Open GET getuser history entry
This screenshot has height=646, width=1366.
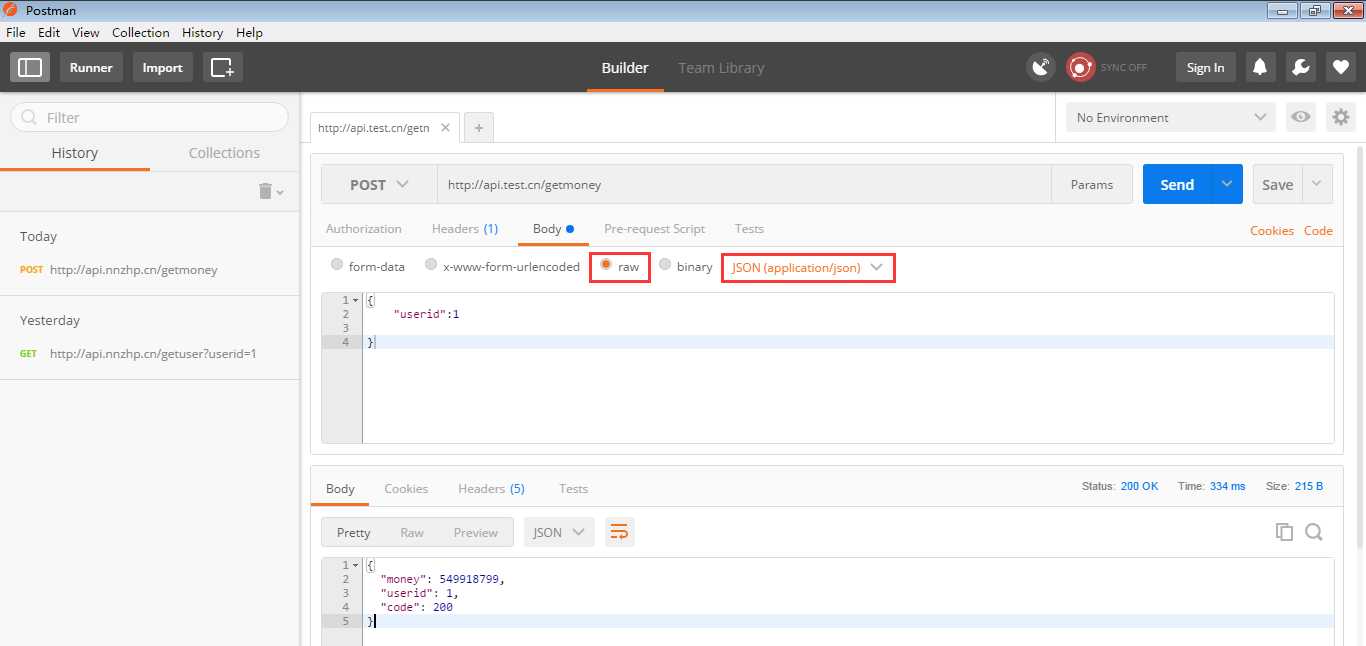tap(150, 353)
